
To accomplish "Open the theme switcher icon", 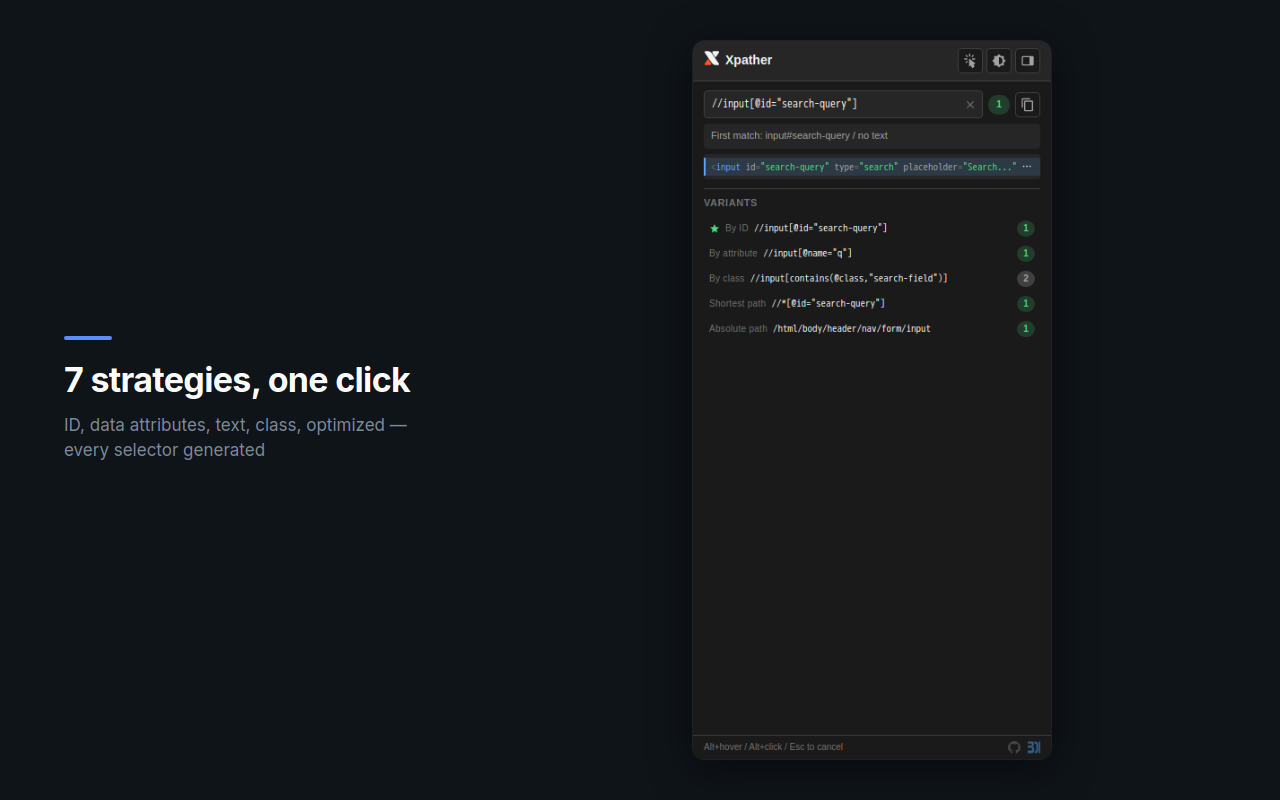I will [x=998, y=61].
